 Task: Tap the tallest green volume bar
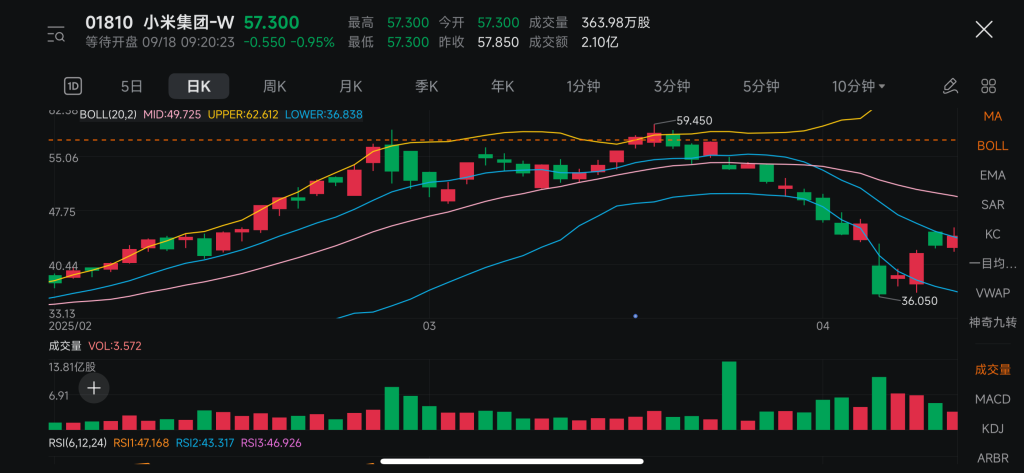click(x=729, y=396)
